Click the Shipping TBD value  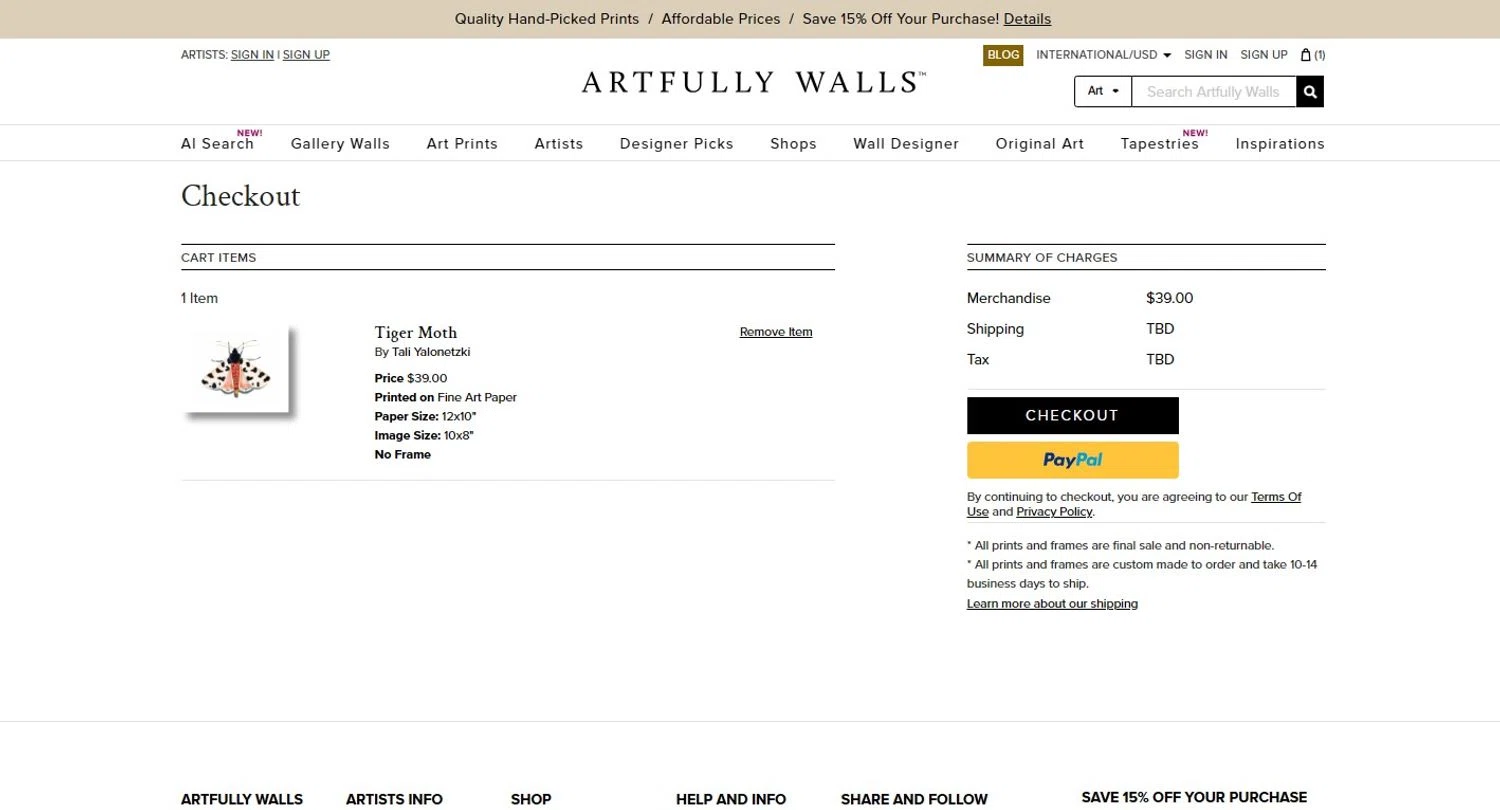(1160, 329)
